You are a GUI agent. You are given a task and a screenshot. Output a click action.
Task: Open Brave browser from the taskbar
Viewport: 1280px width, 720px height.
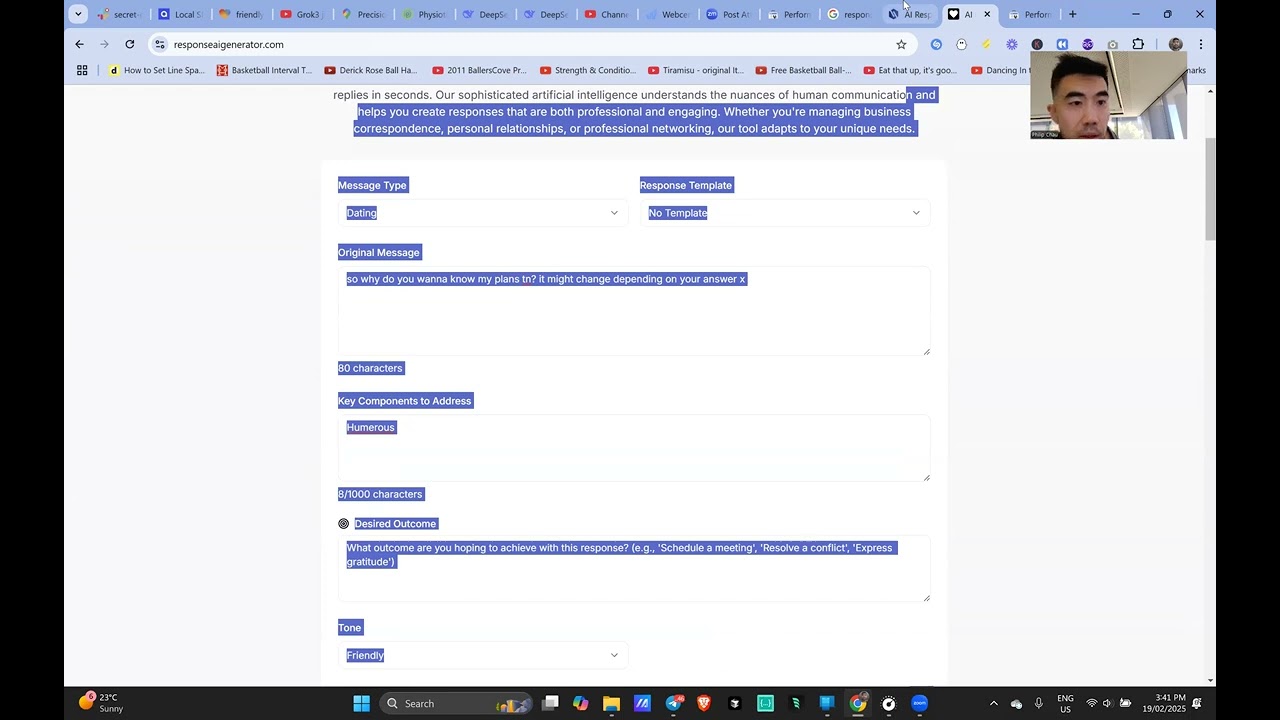704,703
